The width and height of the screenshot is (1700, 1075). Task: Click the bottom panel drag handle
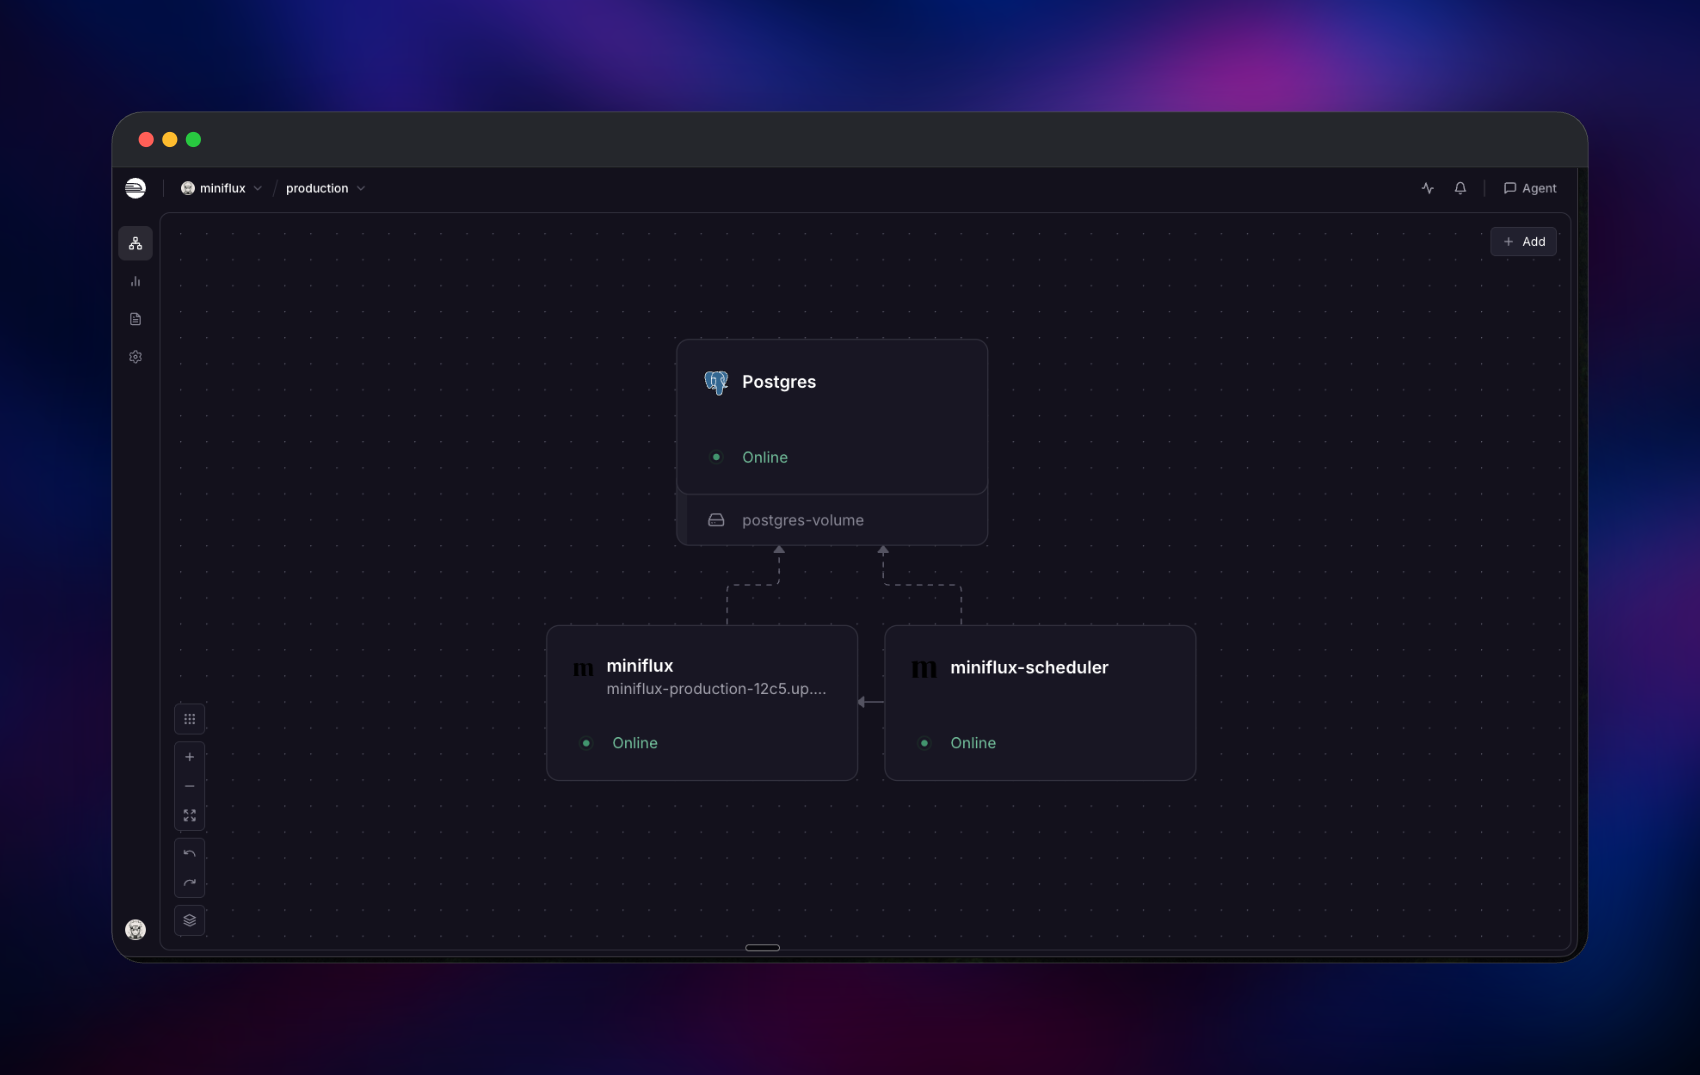tap(762, 947)
